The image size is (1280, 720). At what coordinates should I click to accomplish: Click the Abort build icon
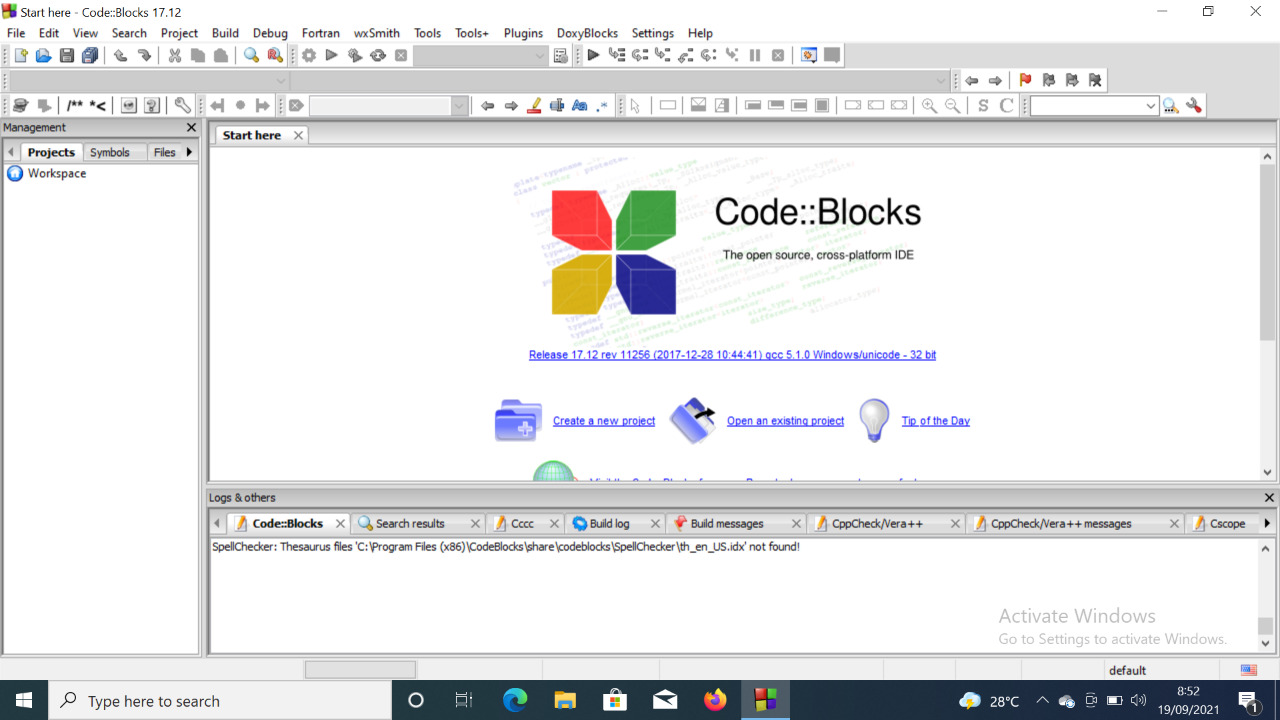[401, 56]
